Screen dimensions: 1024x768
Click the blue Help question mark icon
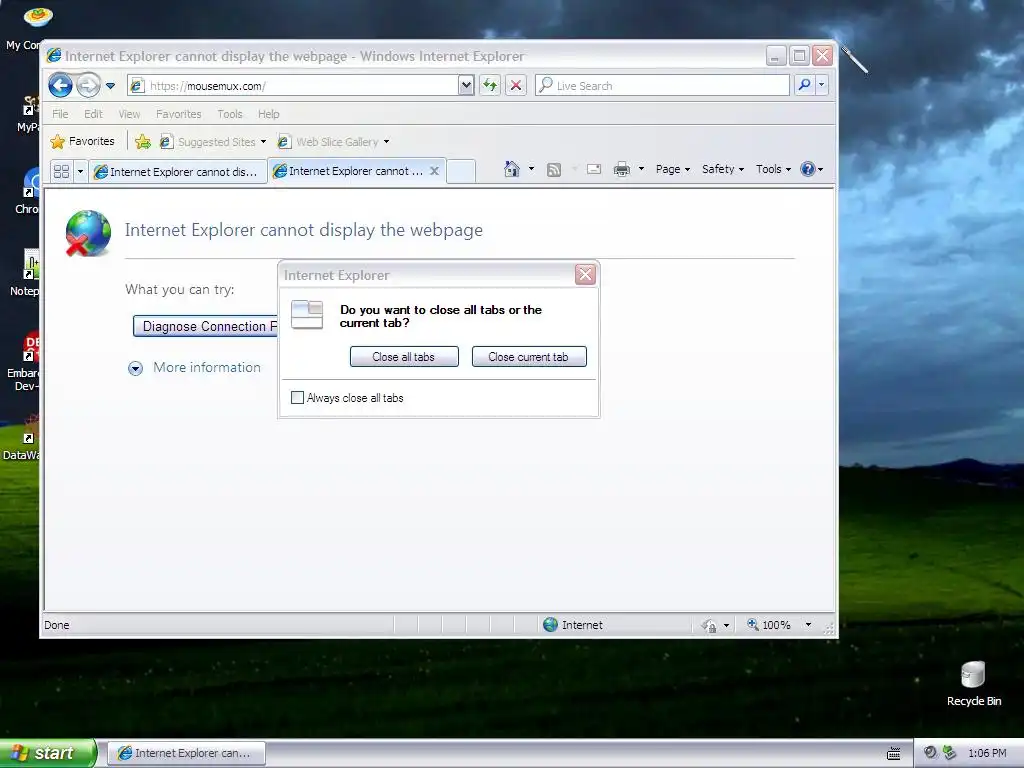click(808, 169)
